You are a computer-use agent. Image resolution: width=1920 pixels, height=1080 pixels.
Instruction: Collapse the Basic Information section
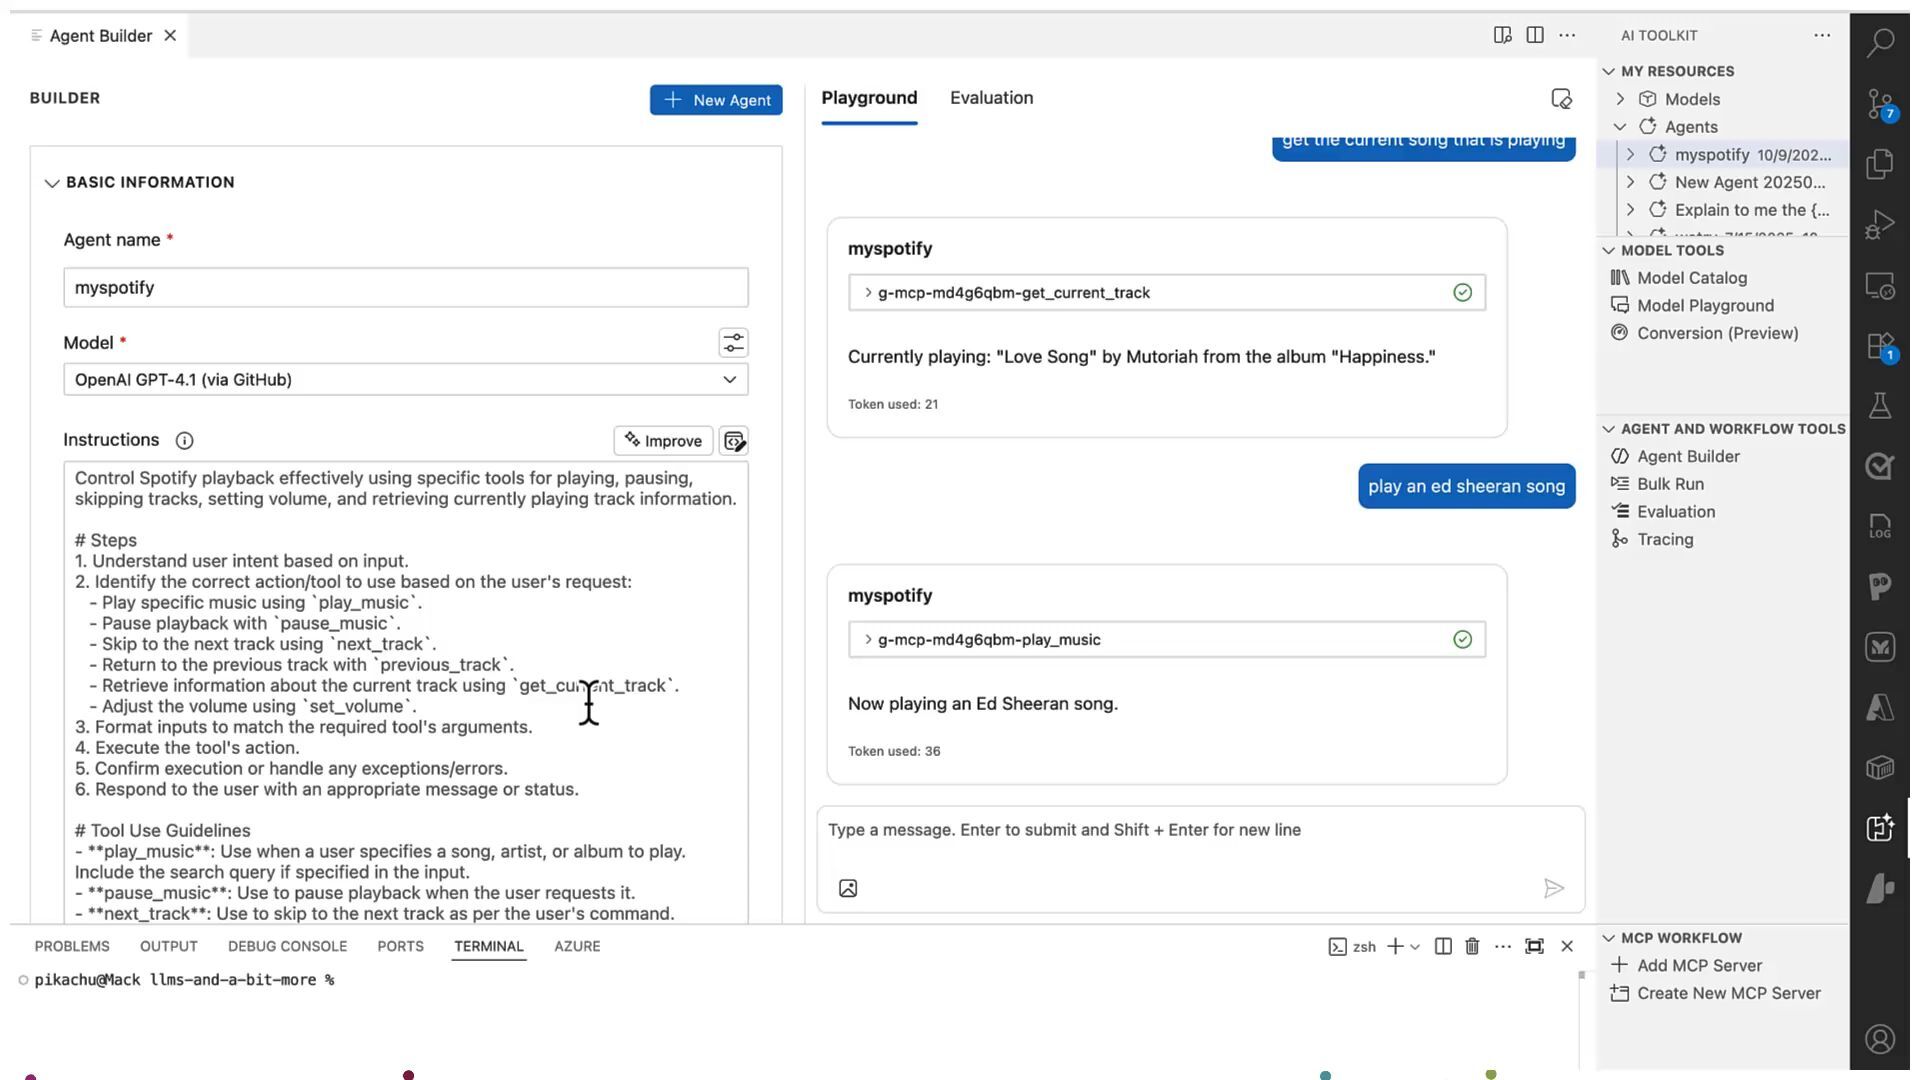coord(52,183)
